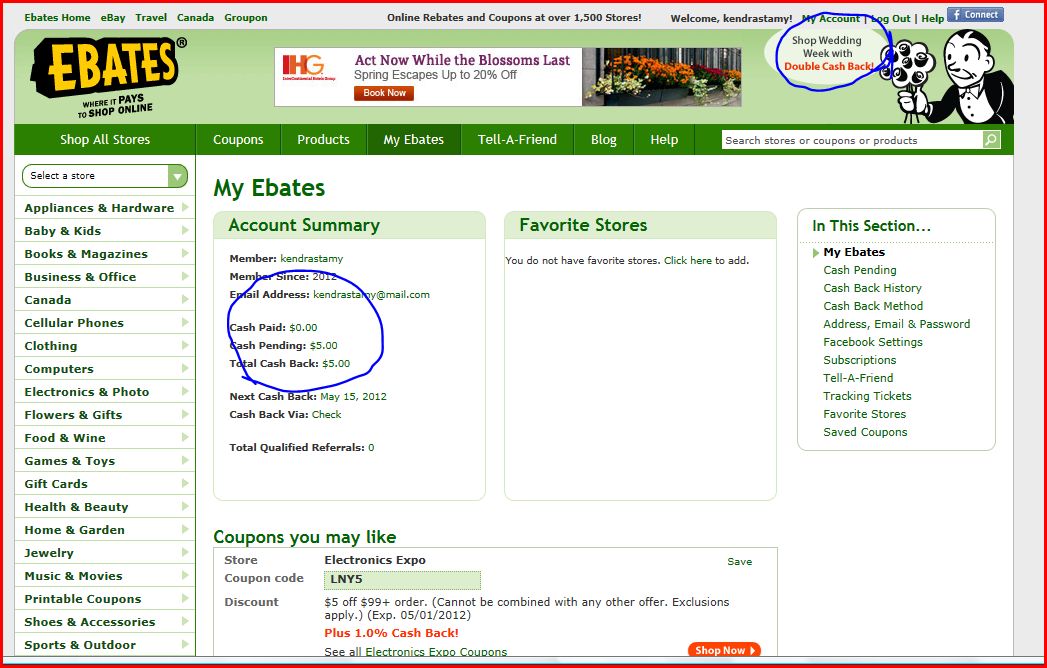This screenshot has height=668, width=1047.
Task: Open the Select a store dropdown
Action: tap(105, 176)
